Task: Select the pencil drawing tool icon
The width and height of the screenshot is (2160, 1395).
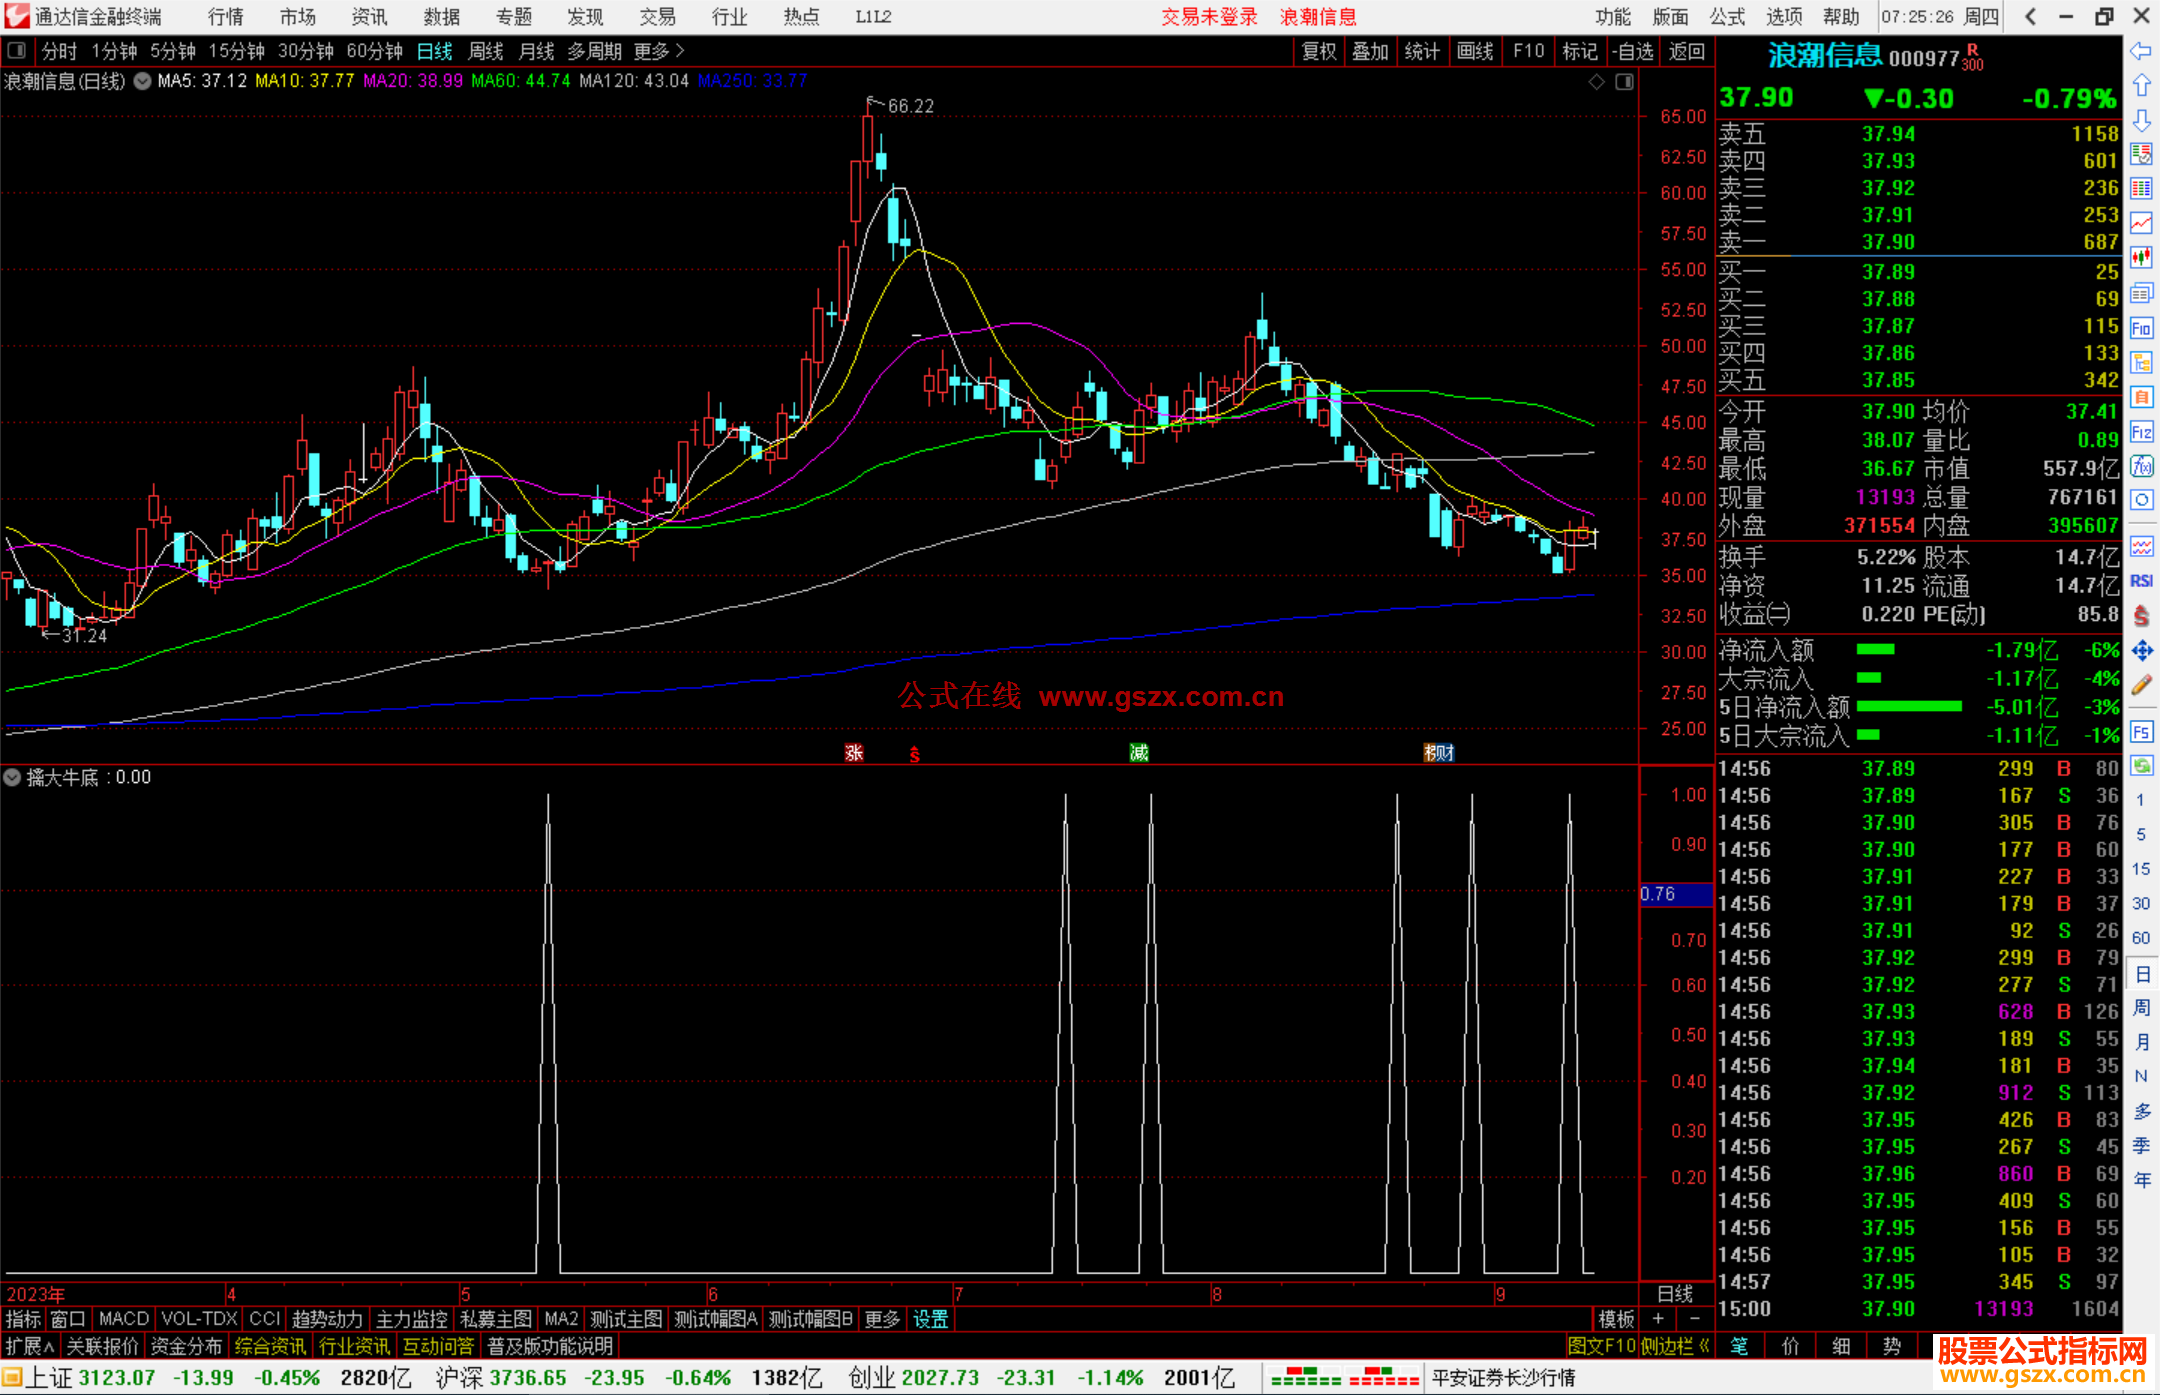Action: (x=2141, y=685)
